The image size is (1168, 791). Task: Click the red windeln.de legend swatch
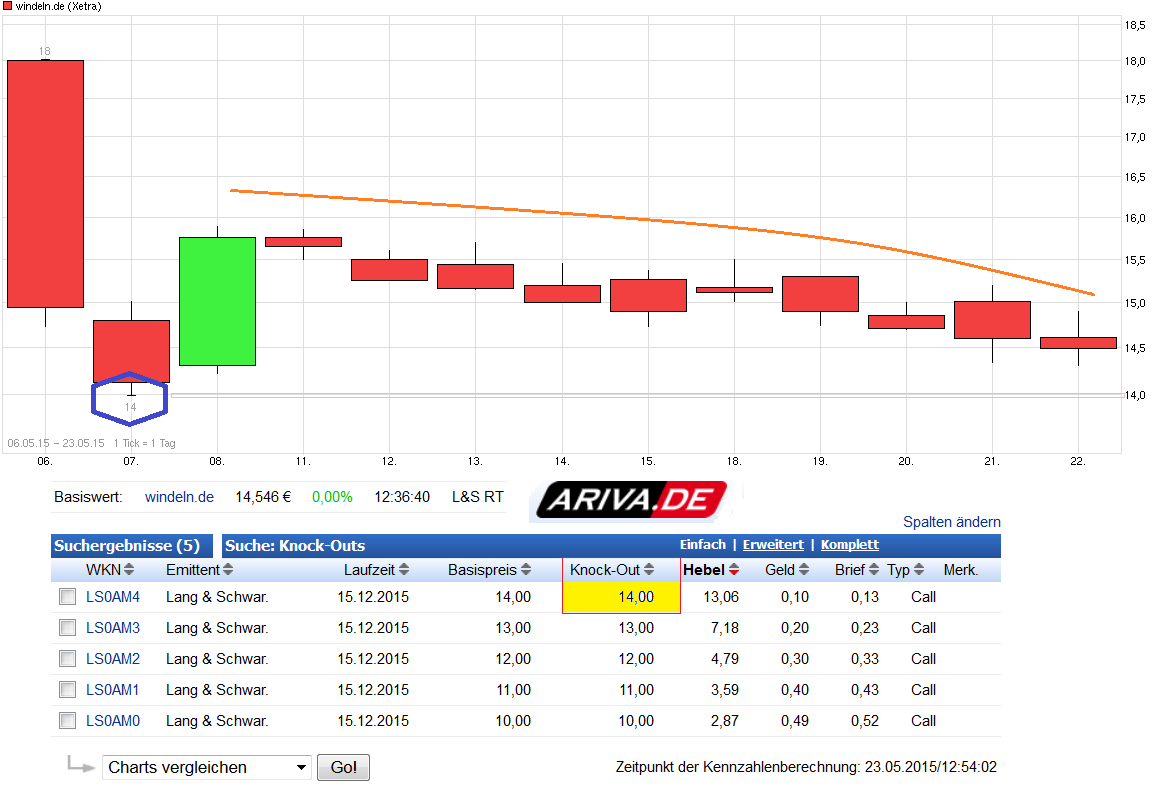click(x=8, y=5)
